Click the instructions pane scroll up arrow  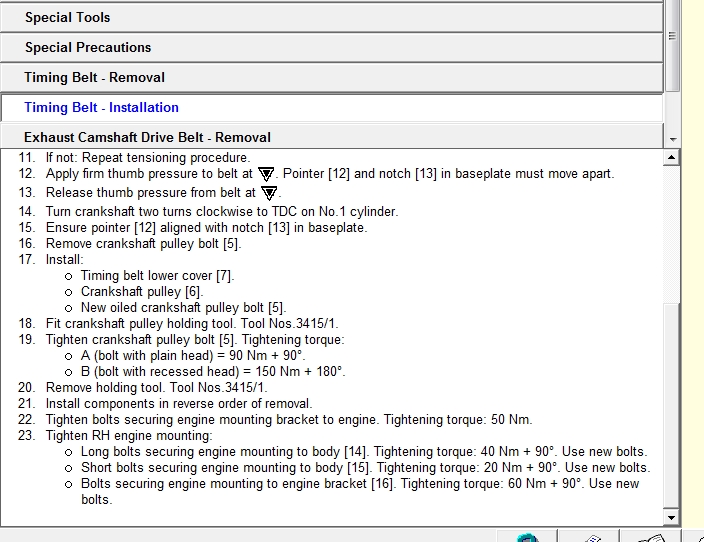672,157
